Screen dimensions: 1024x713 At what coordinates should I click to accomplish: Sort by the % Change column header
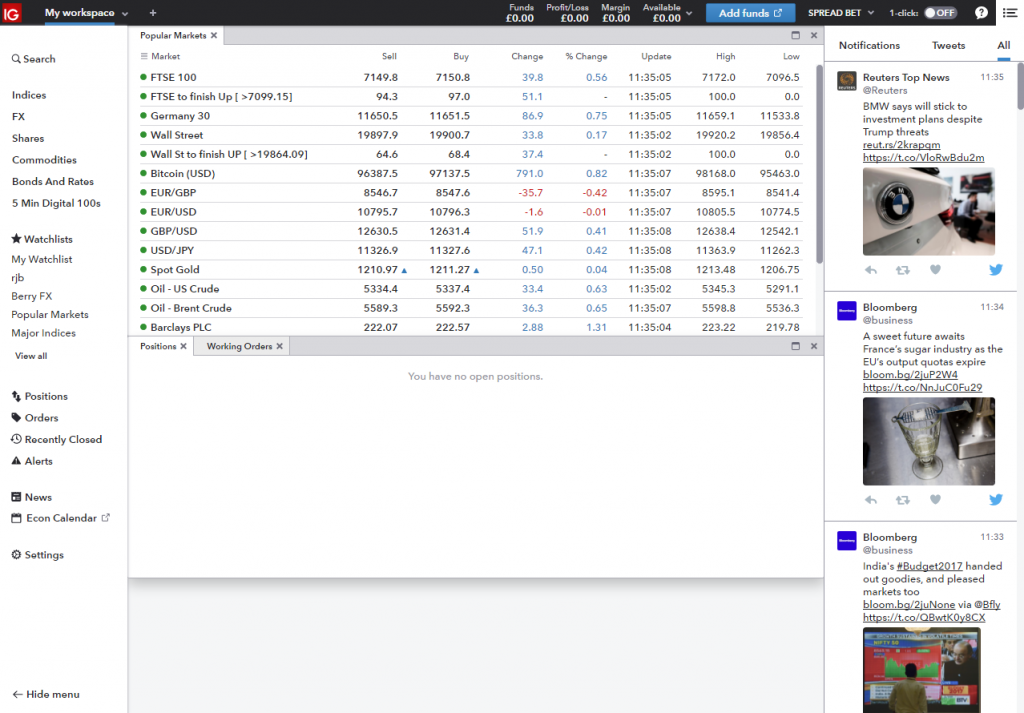pyautogui.click(x=586, y=56)
